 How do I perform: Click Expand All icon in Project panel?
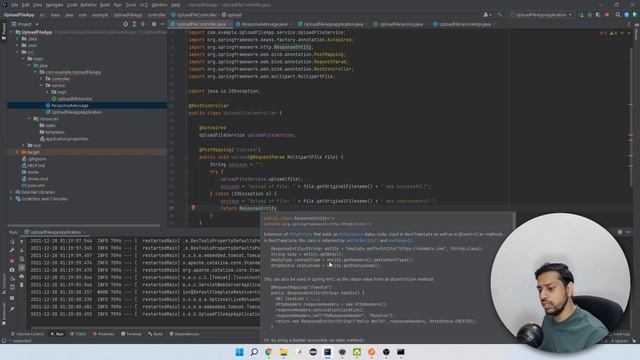point(134,24)
